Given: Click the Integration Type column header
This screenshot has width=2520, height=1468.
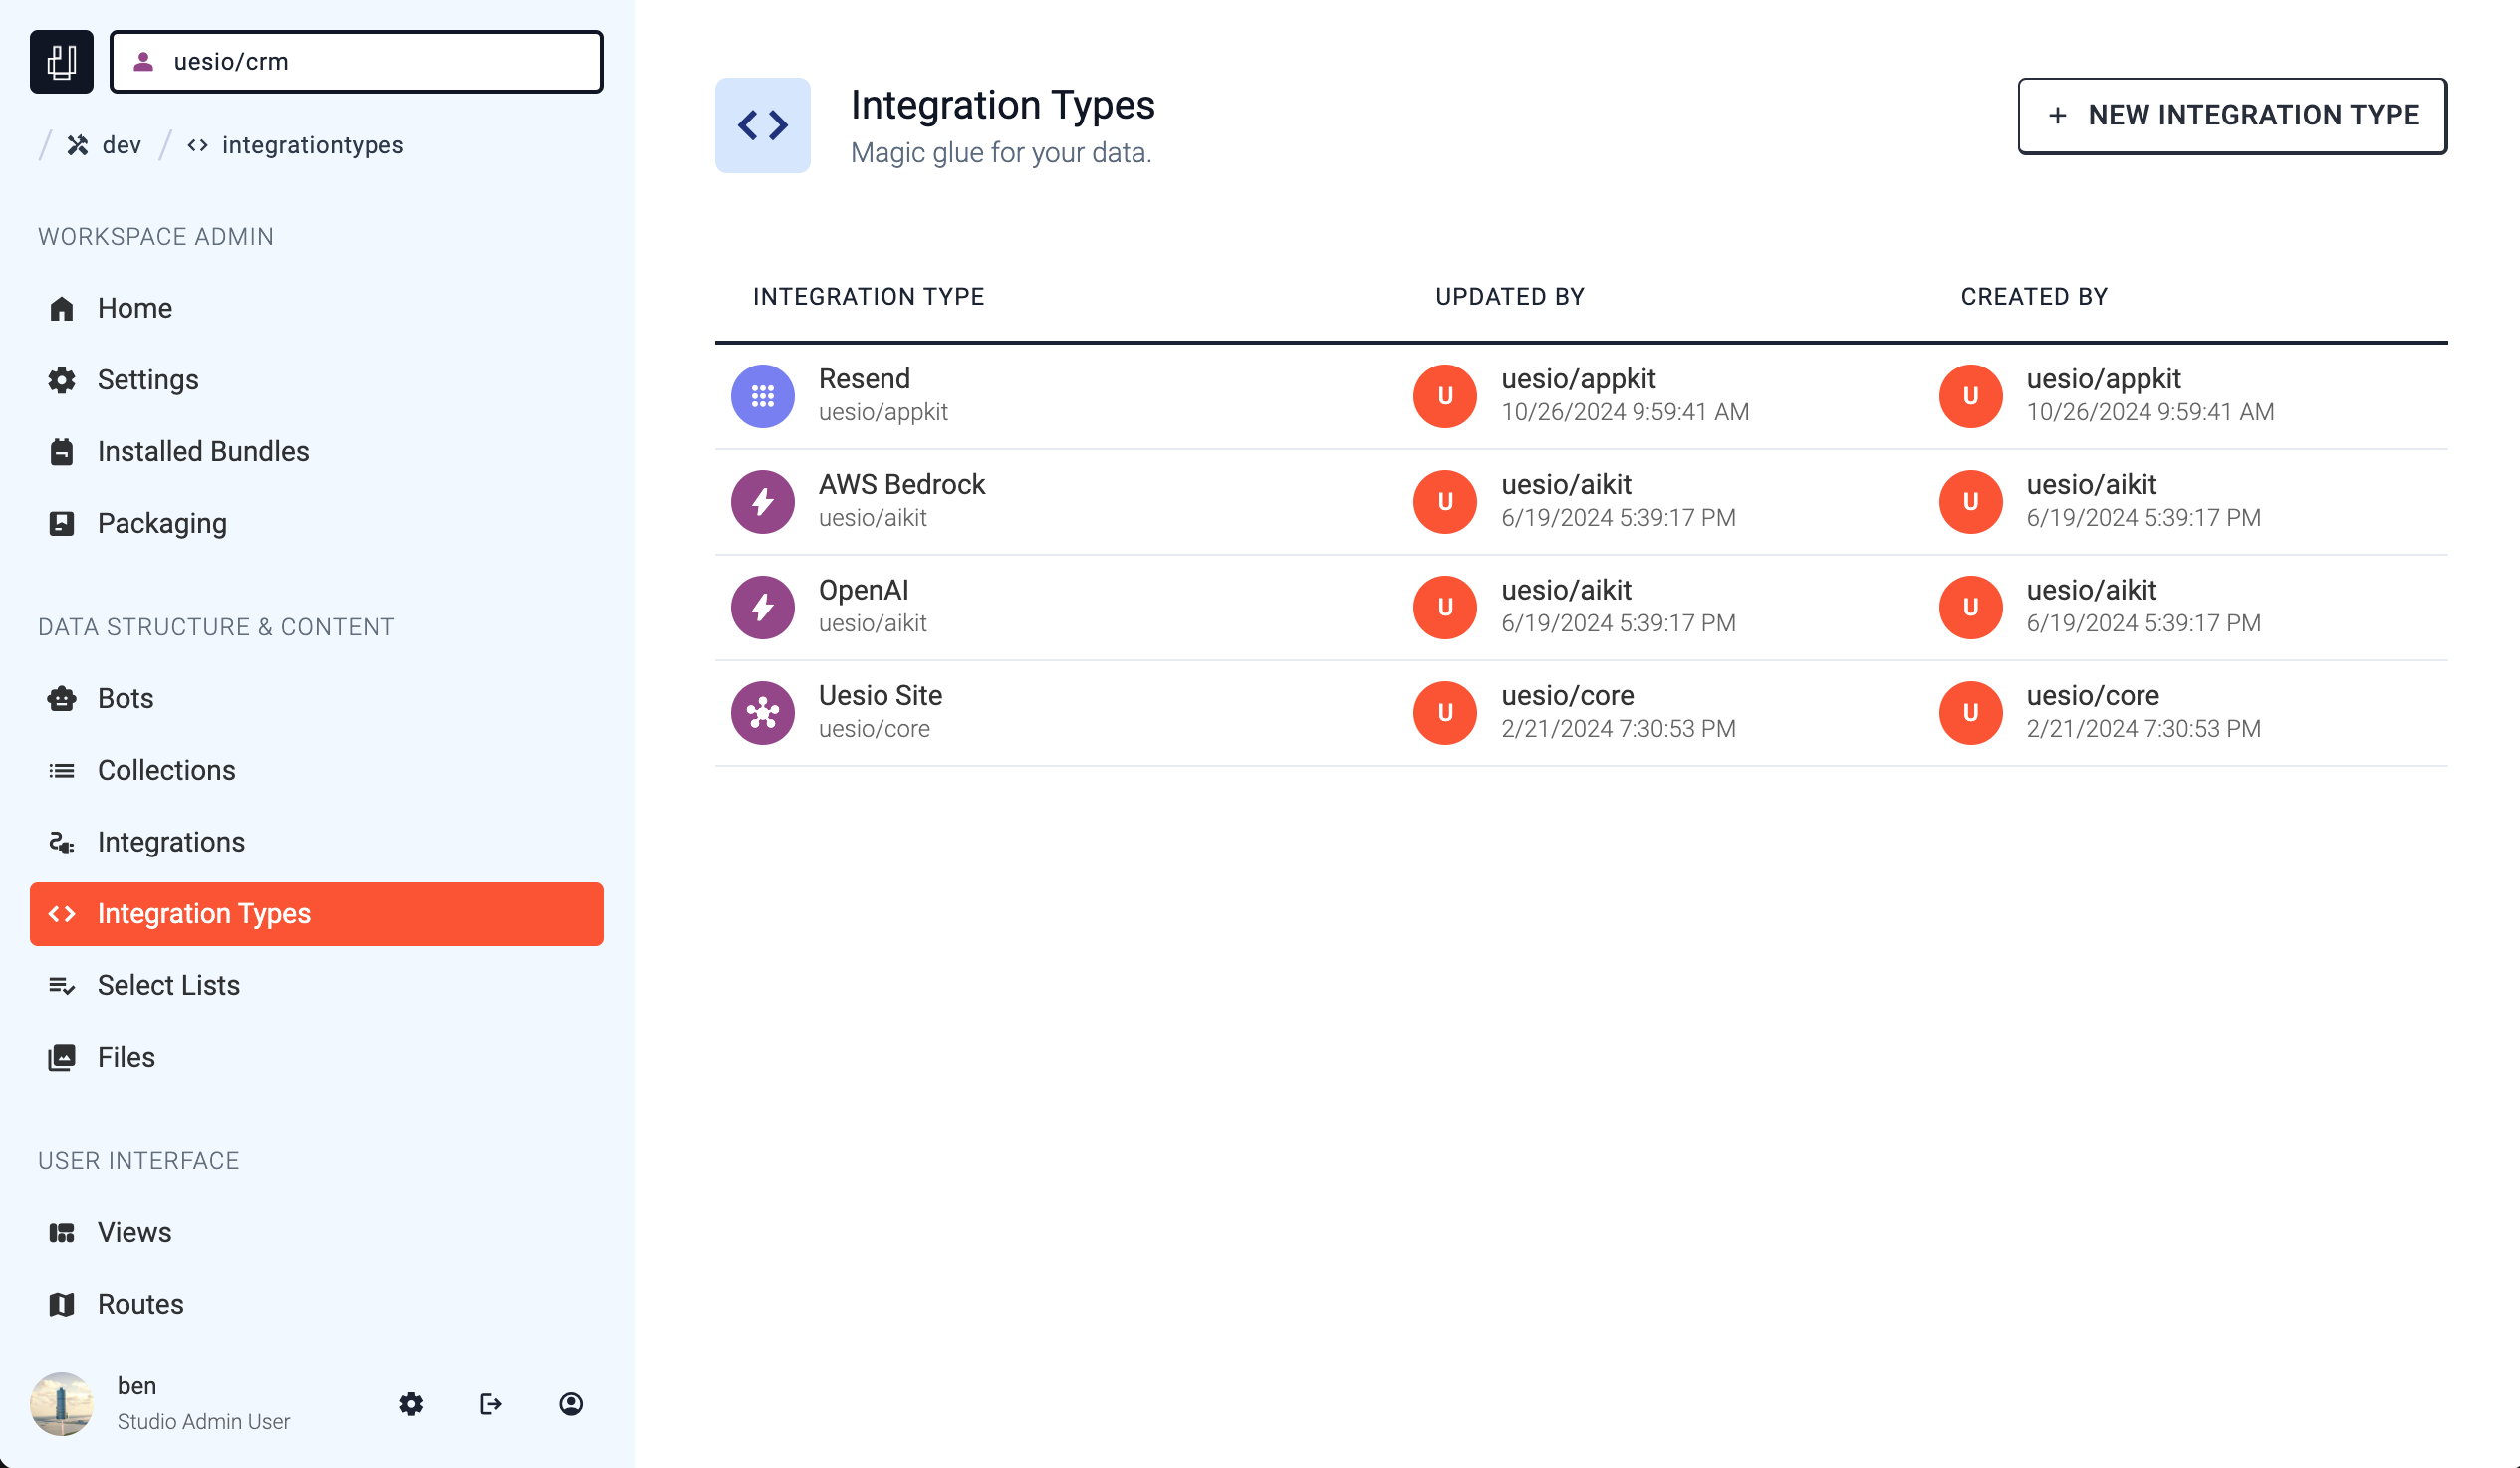Looking at the screenshot, I should [868, 296].
